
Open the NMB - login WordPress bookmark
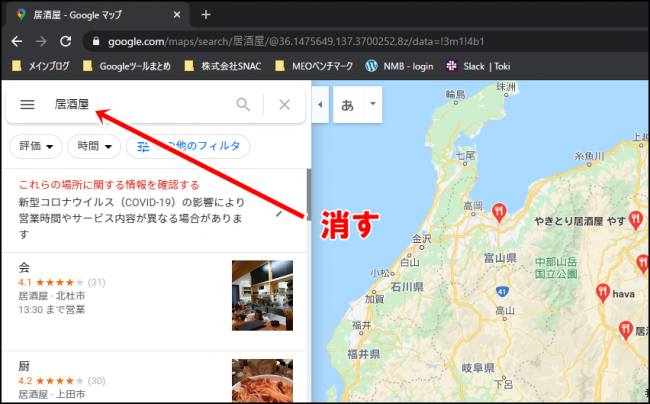pos(399,66)
